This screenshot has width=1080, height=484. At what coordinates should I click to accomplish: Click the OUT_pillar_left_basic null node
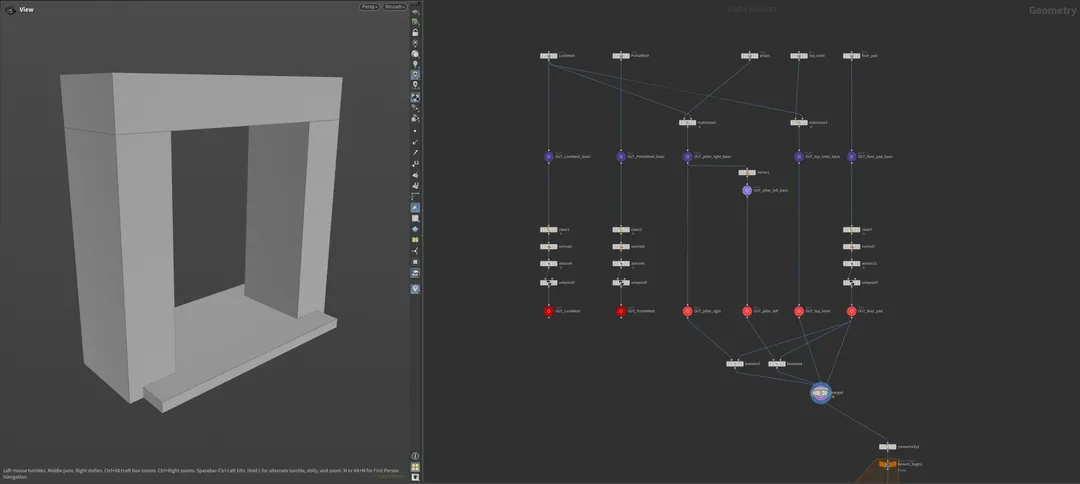coord(747,190)
